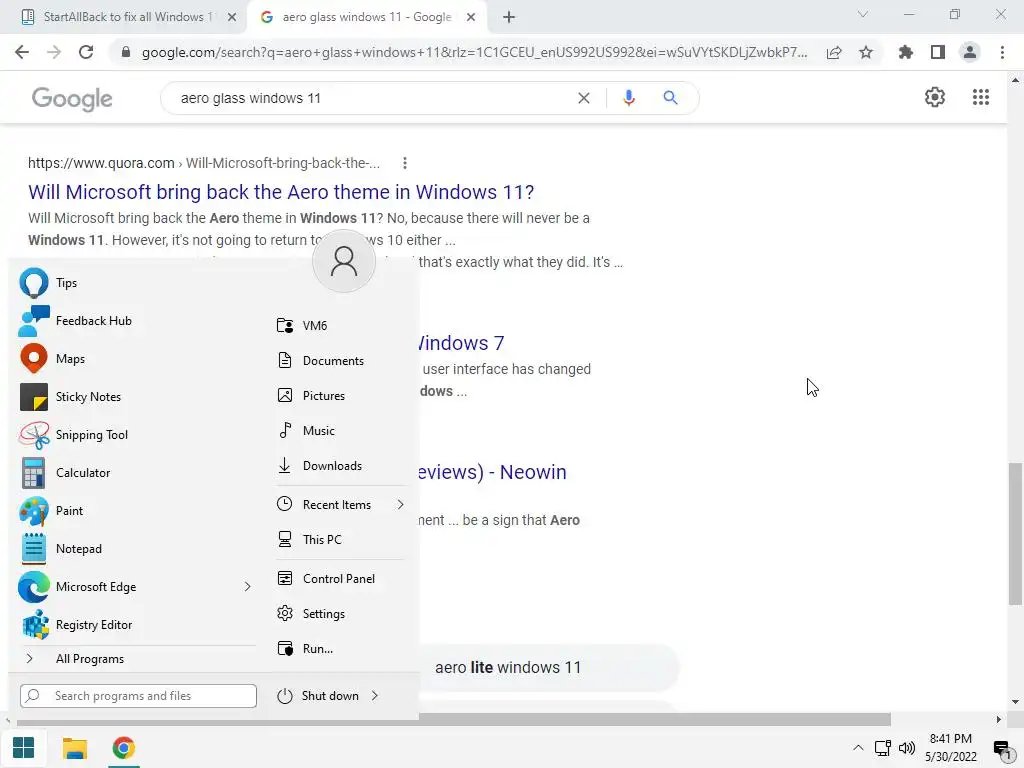1024x768 pixels.
Task: Click Chrome icon on taskbar
Action: [x=123, y=748]
